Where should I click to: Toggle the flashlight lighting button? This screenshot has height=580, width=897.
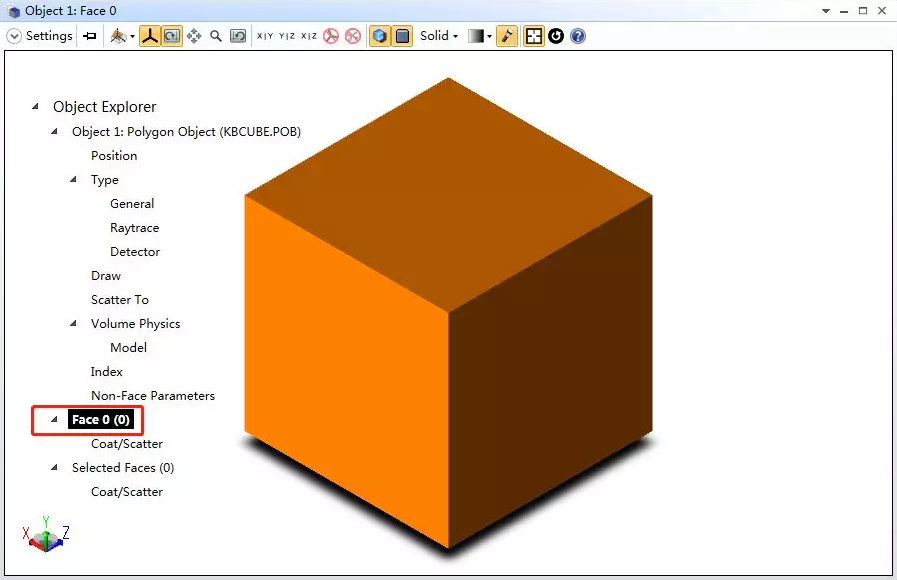coord(507,36)
